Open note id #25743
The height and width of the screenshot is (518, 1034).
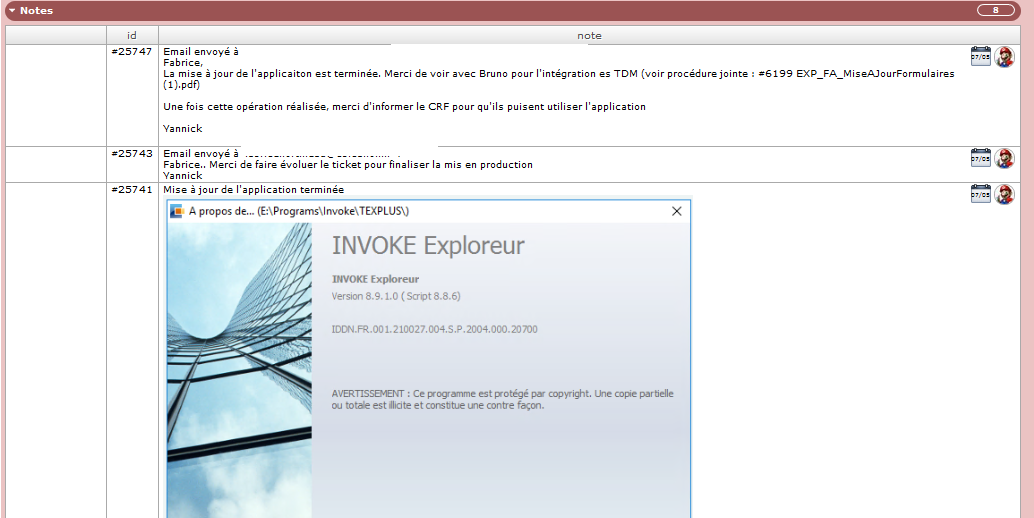pos(132,153)
